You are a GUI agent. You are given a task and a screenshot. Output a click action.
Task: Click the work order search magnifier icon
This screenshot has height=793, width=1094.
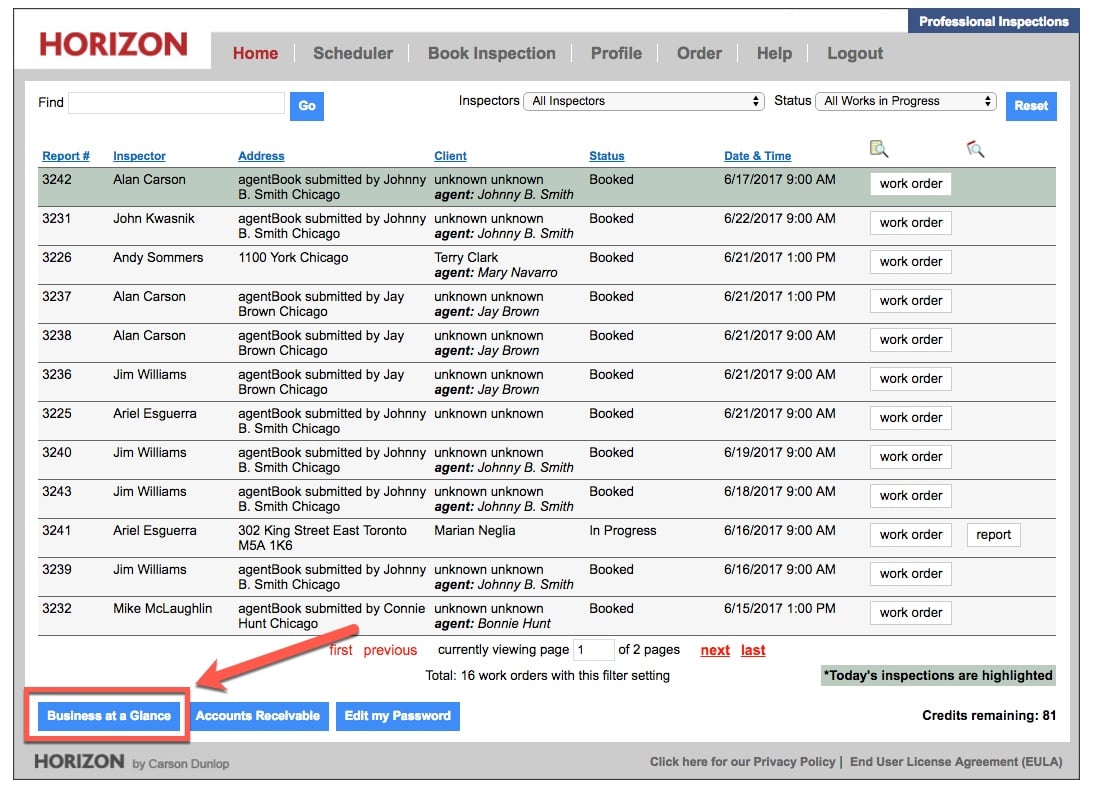coord(879,149)
